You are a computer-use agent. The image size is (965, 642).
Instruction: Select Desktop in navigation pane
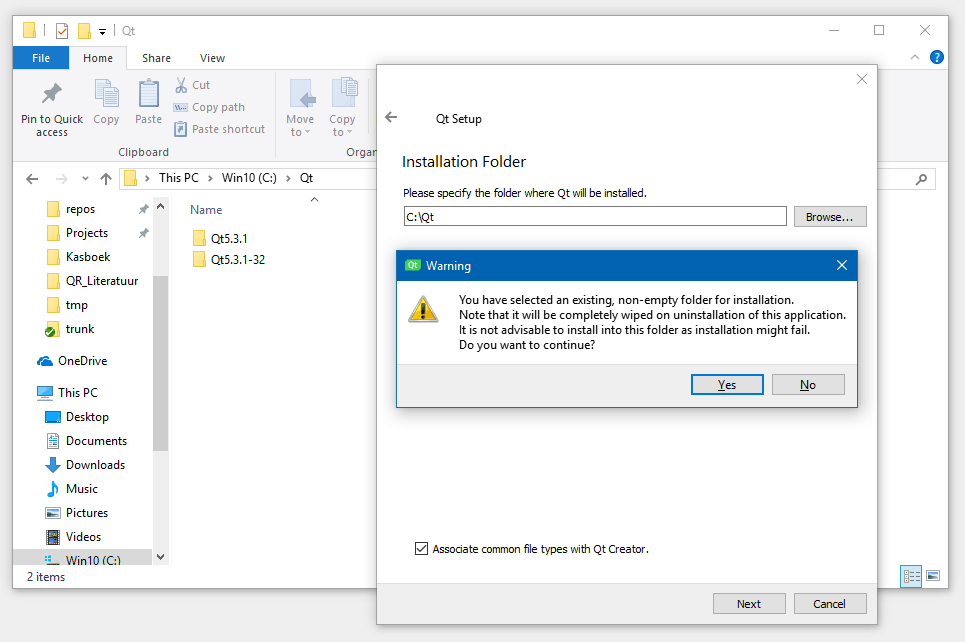(87, 417)
